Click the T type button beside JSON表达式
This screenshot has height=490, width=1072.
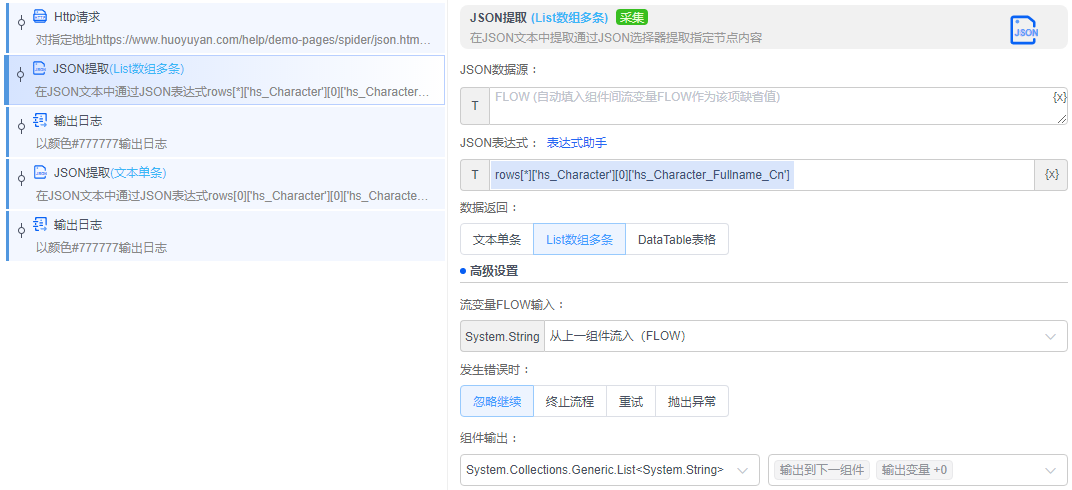point(475,175)
